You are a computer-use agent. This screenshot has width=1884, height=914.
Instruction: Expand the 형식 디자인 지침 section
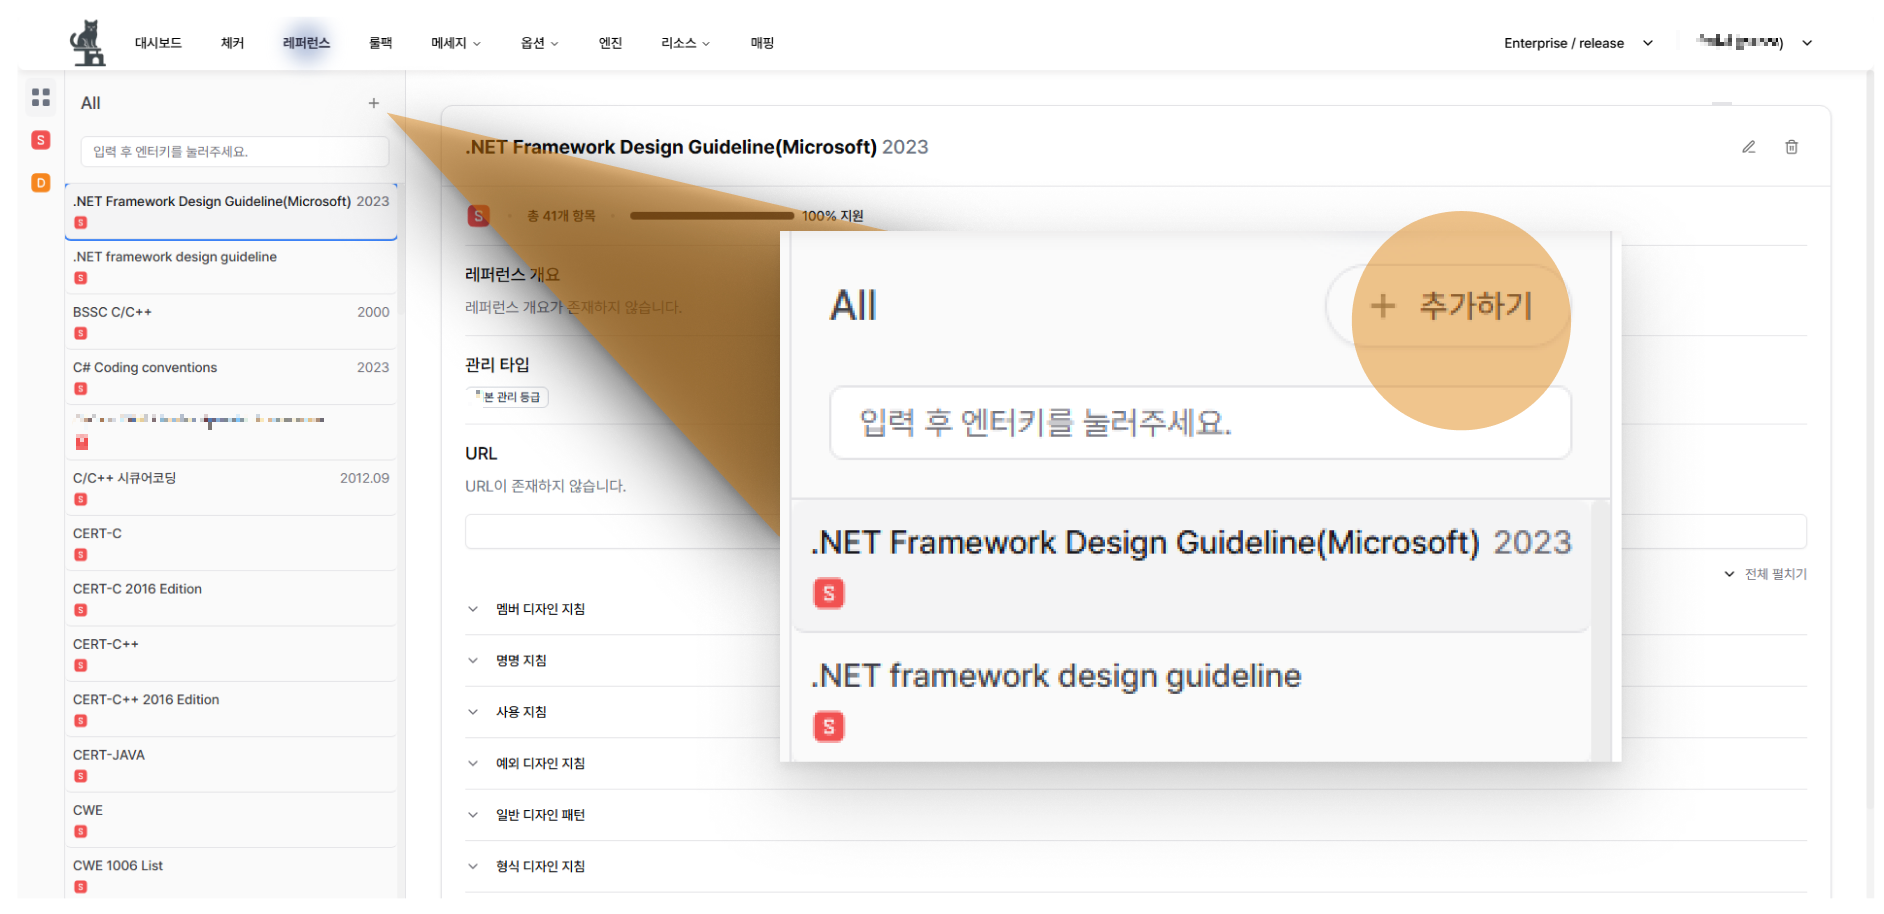(x=527, y=867)
